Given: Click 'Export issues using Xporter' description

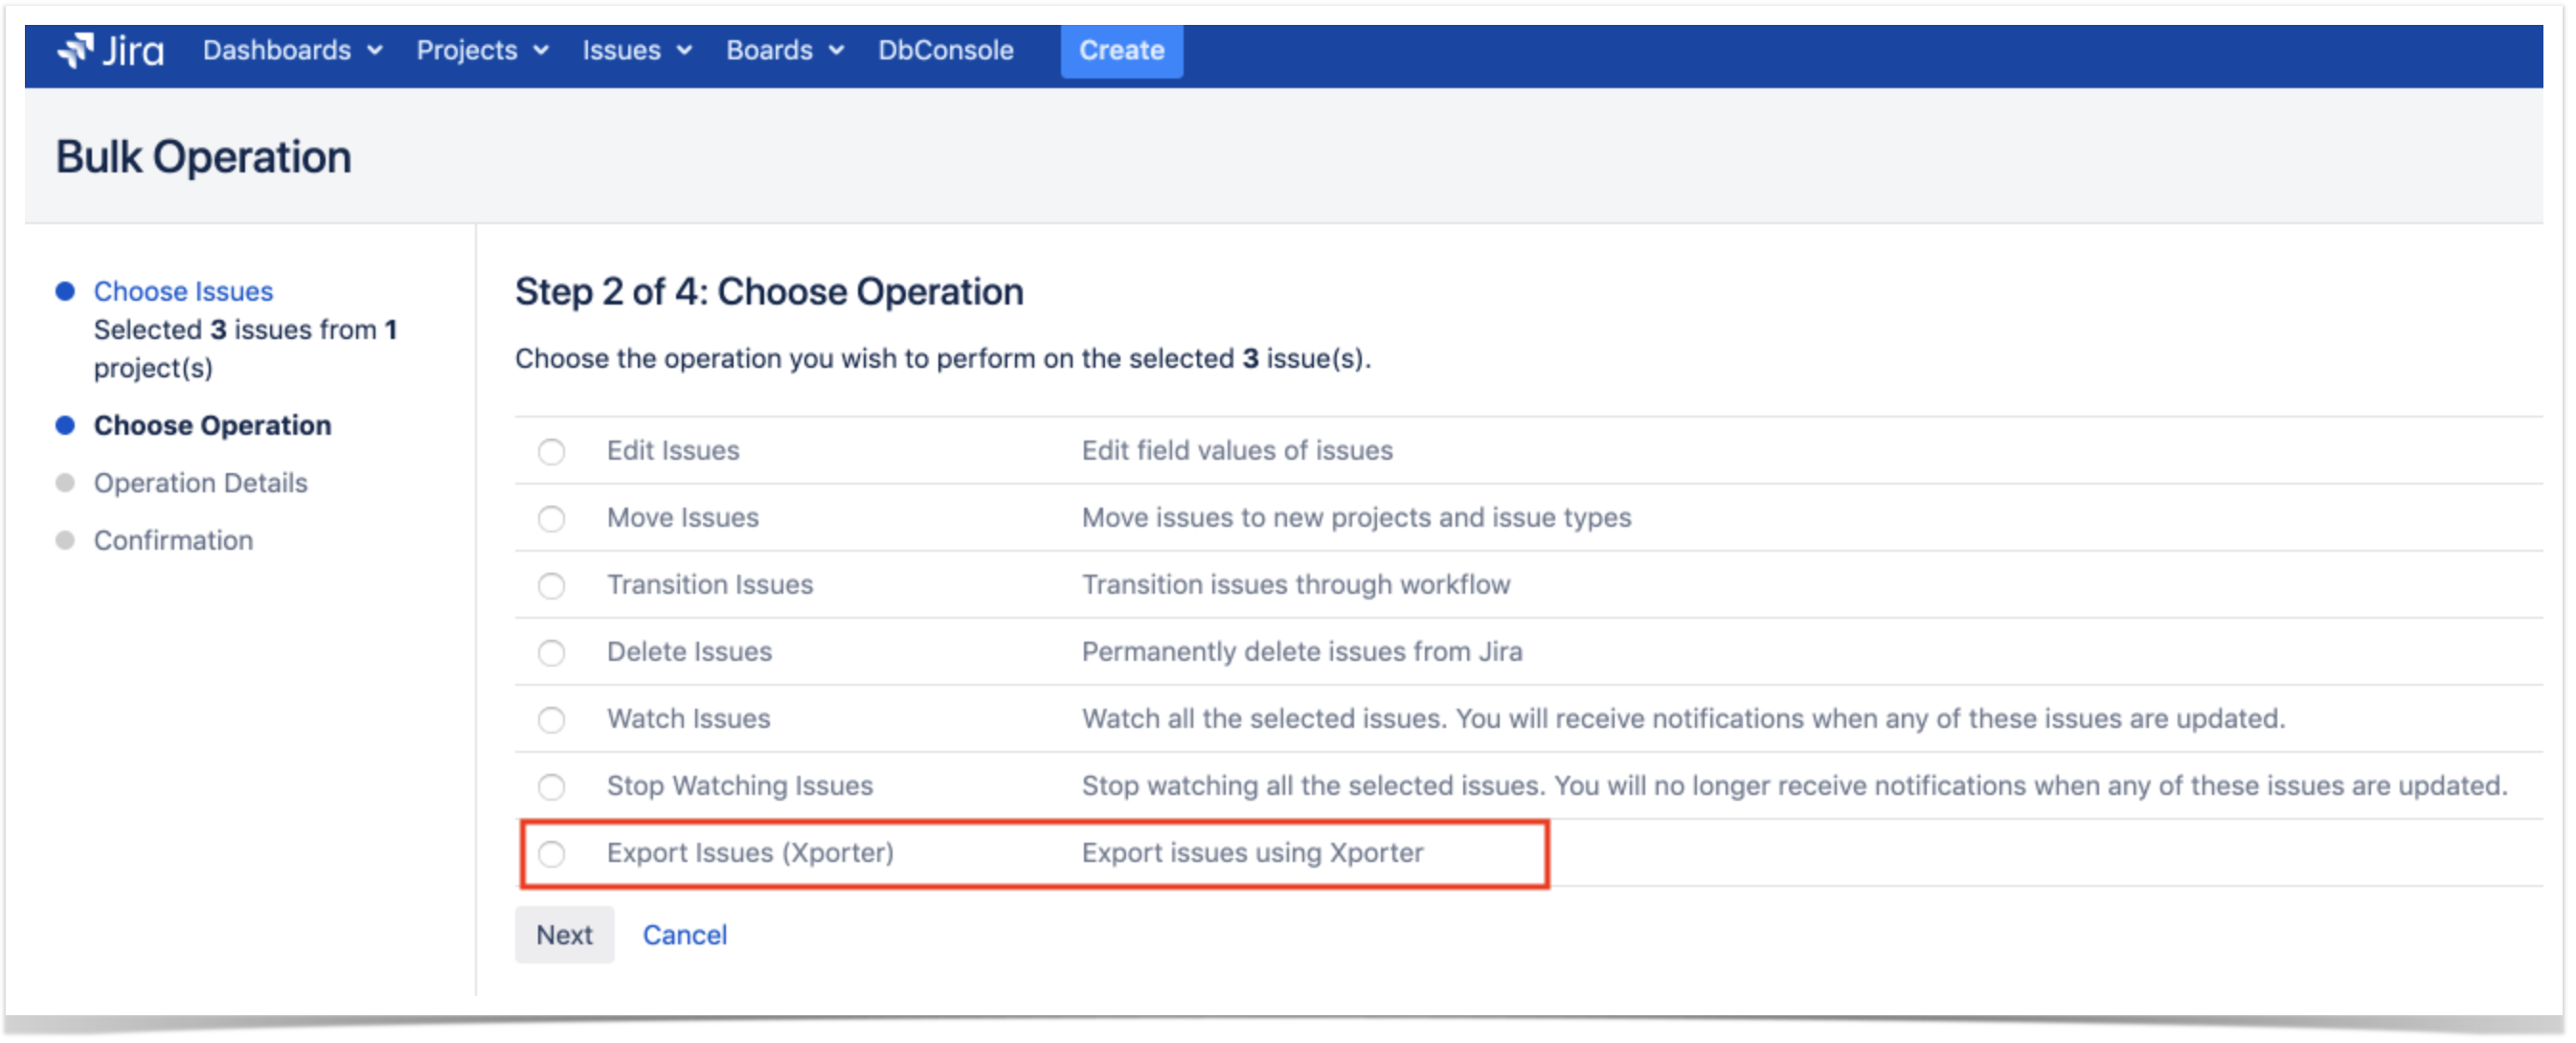Looking at the screenshot, I should [1252, 852].
